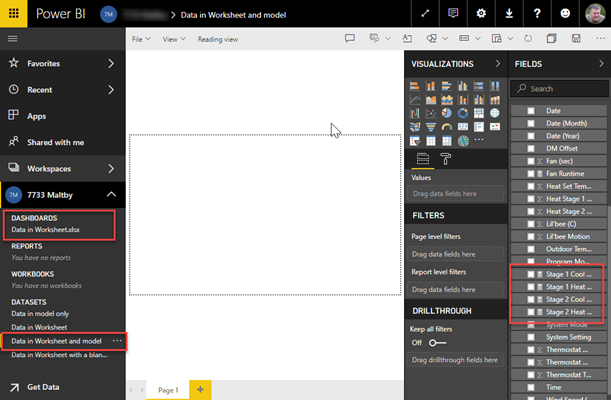Click the duplicate page icon

click(551, 38)
